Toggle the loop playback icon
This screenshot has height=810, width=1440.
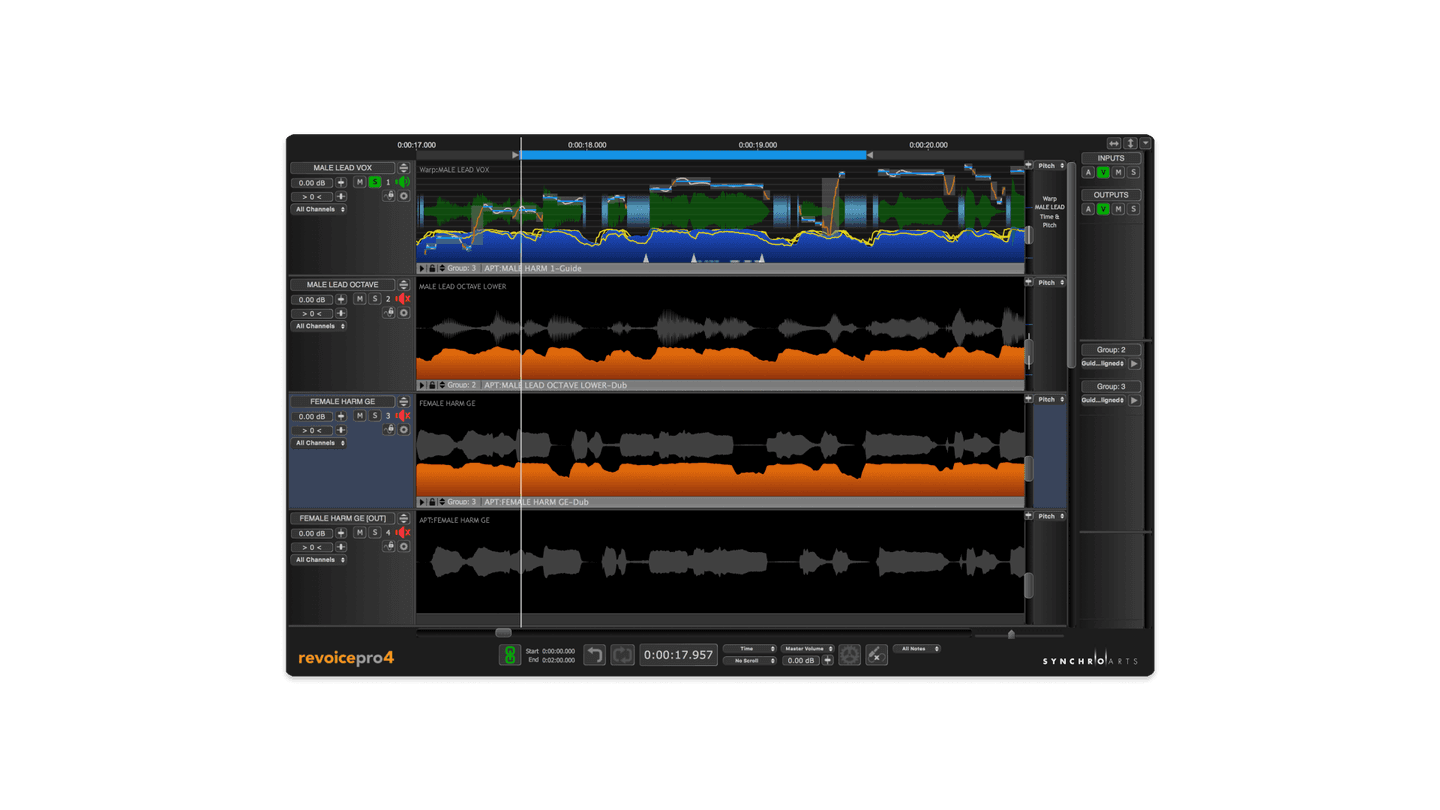click(x=622, y=655)
